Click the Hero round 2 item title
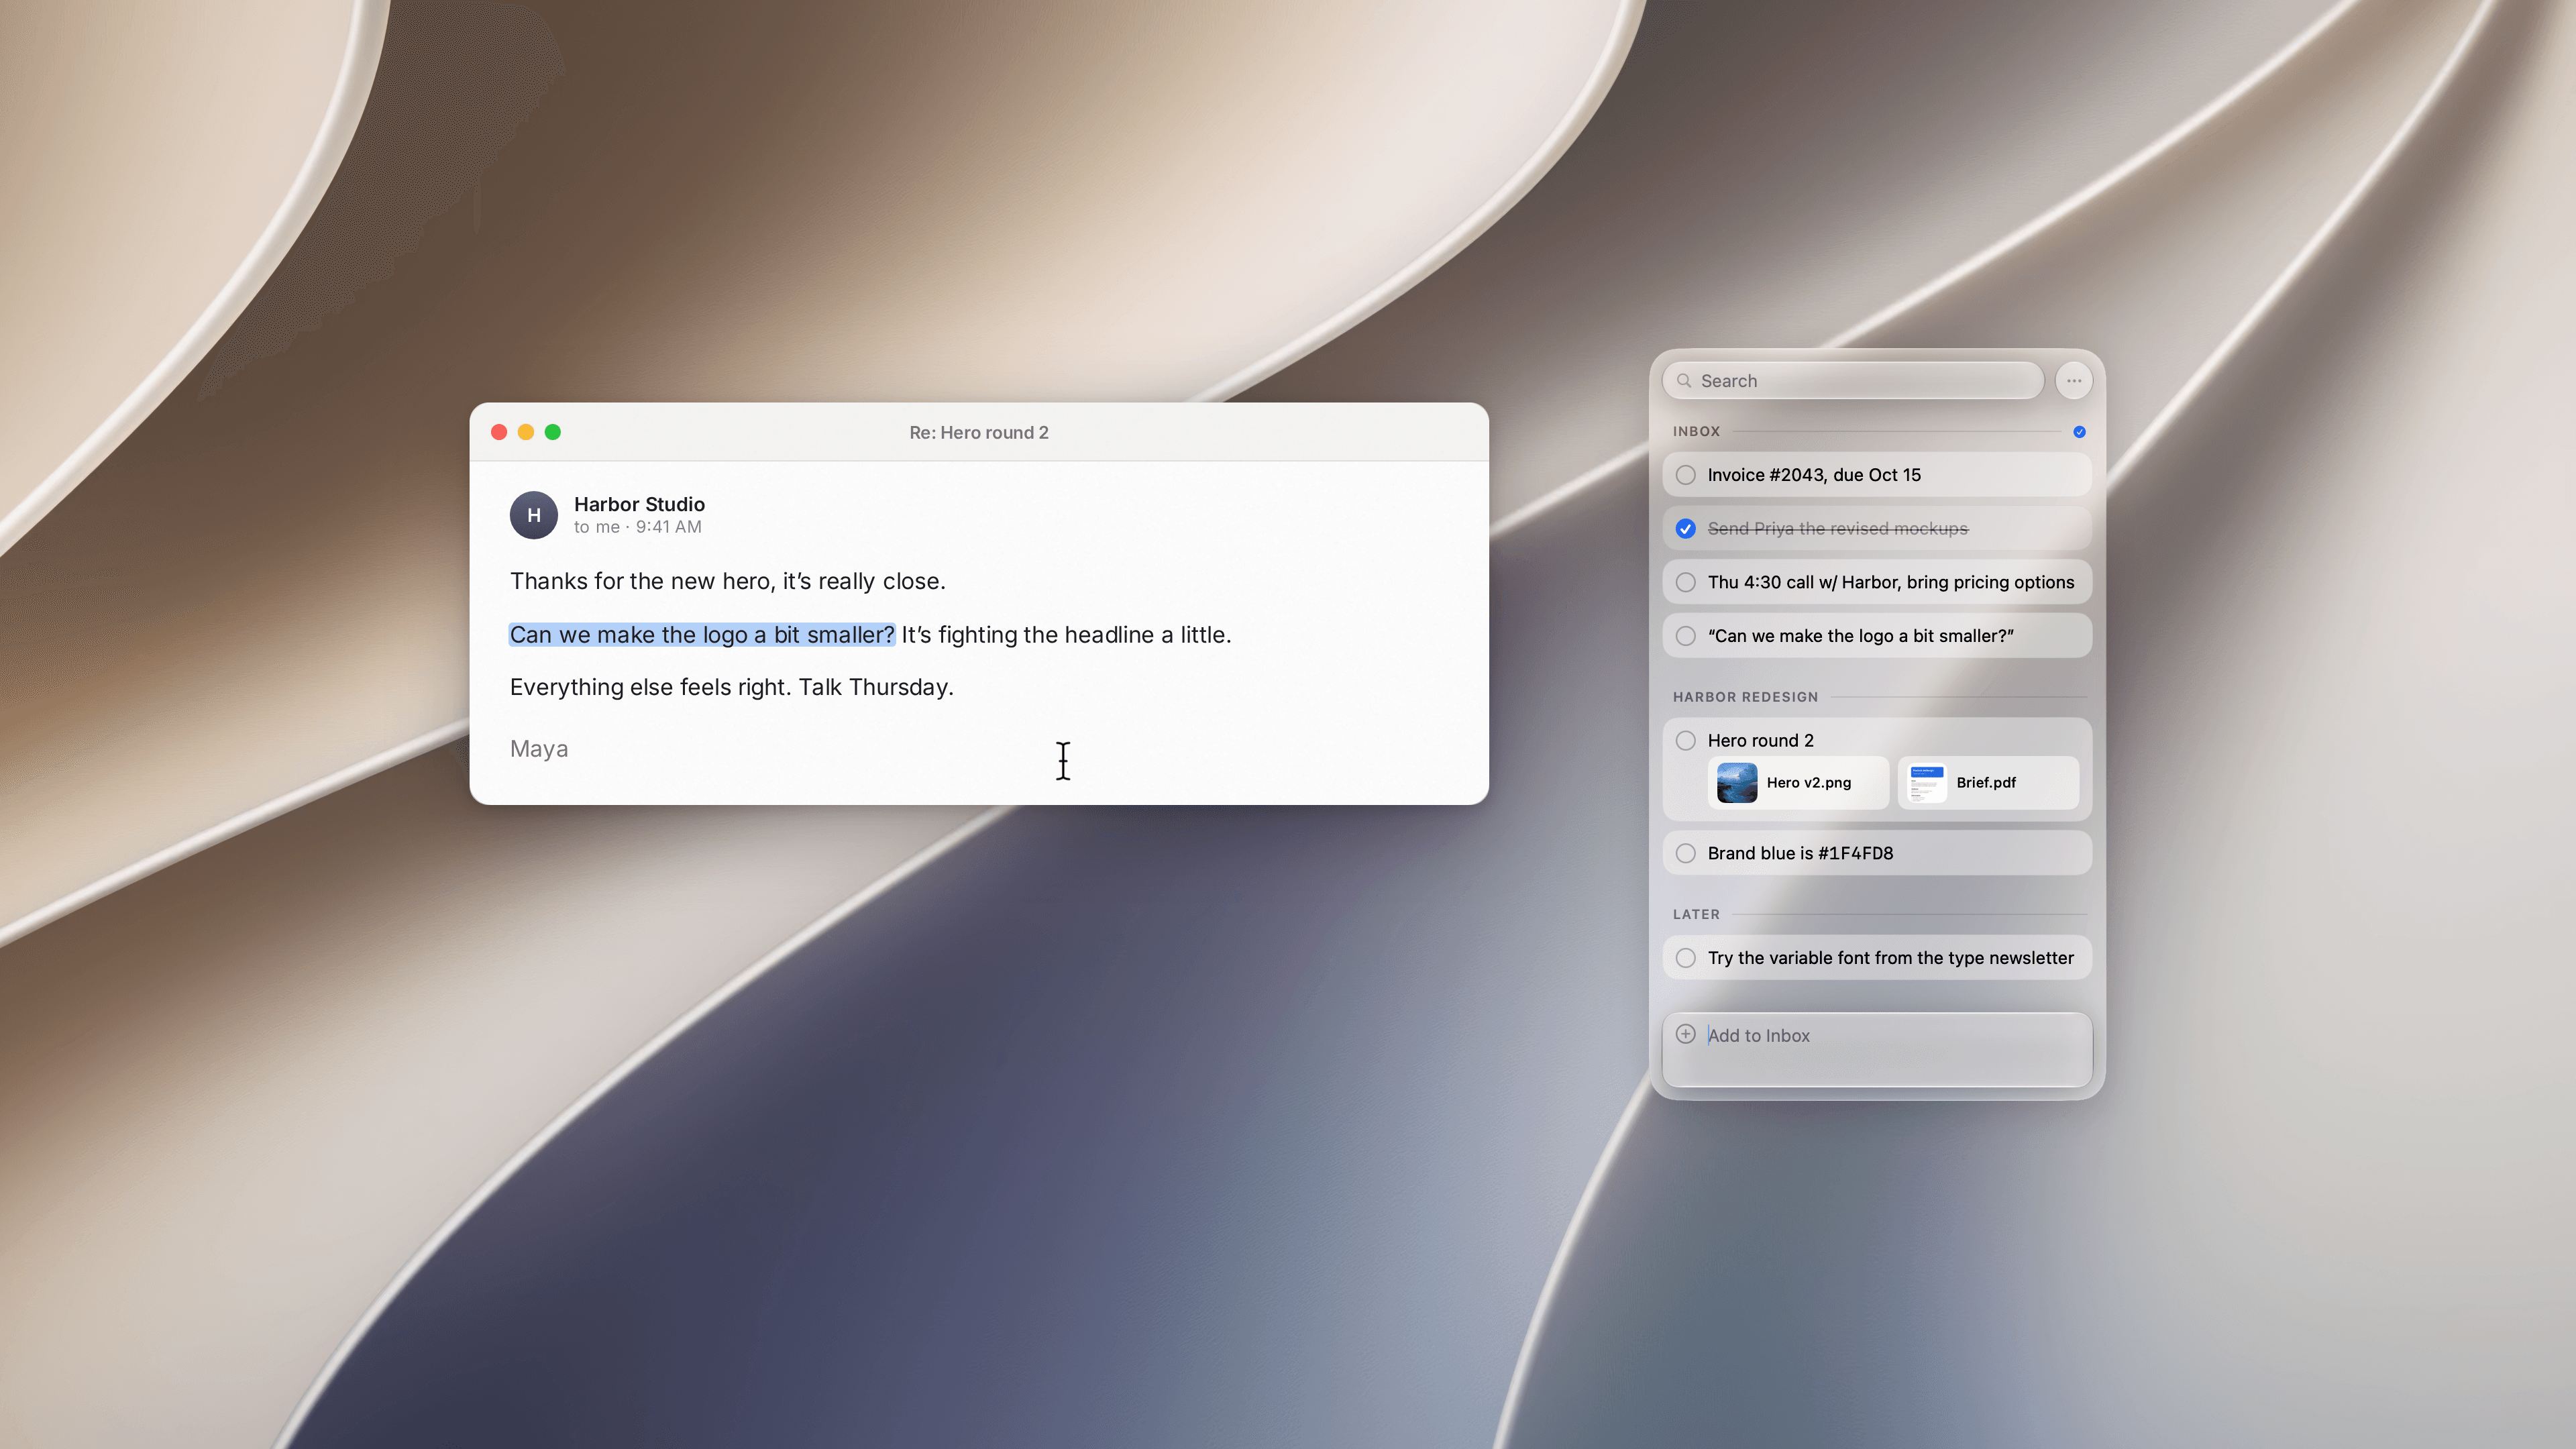The width and height of the screenshot is (2576, 1449). 1760,741
